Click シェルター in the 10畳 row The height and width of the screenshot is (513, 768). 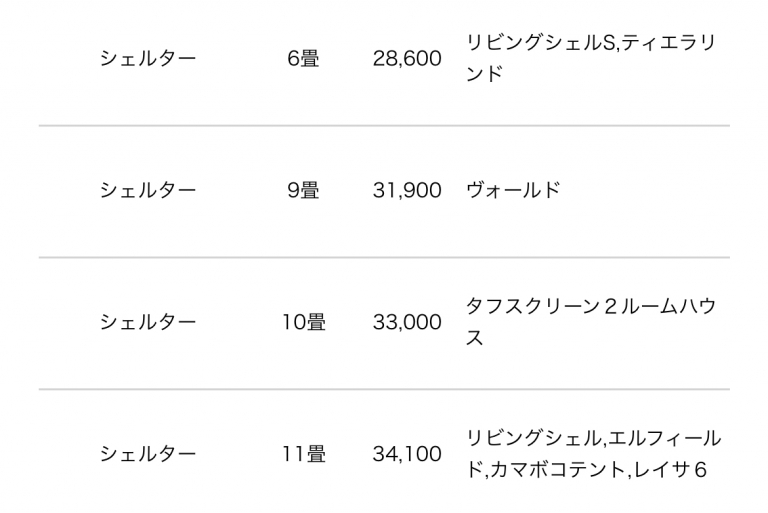click(x=148, y=323)
